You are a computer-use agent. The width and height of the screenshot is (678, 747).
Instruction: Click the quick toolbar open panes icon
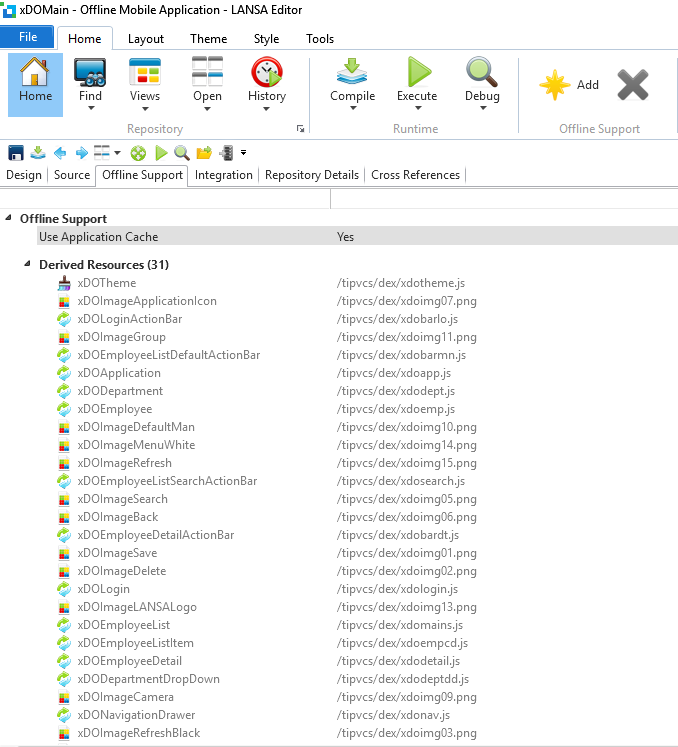[x=101, y=152]
